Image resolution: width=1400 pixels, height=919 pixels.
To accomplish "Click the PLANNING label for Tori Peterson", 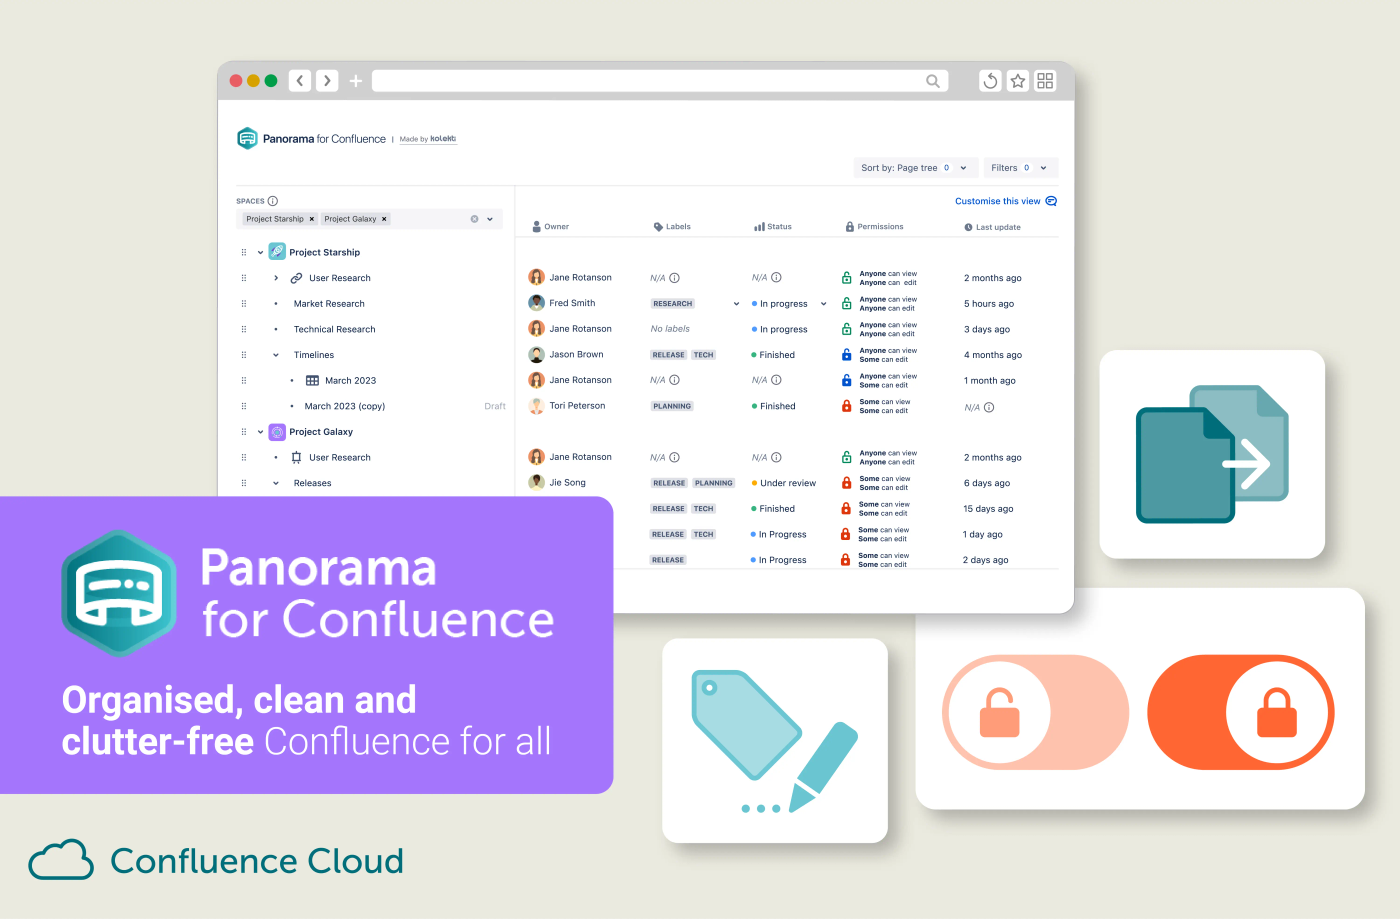I will (x=672, y=406).
